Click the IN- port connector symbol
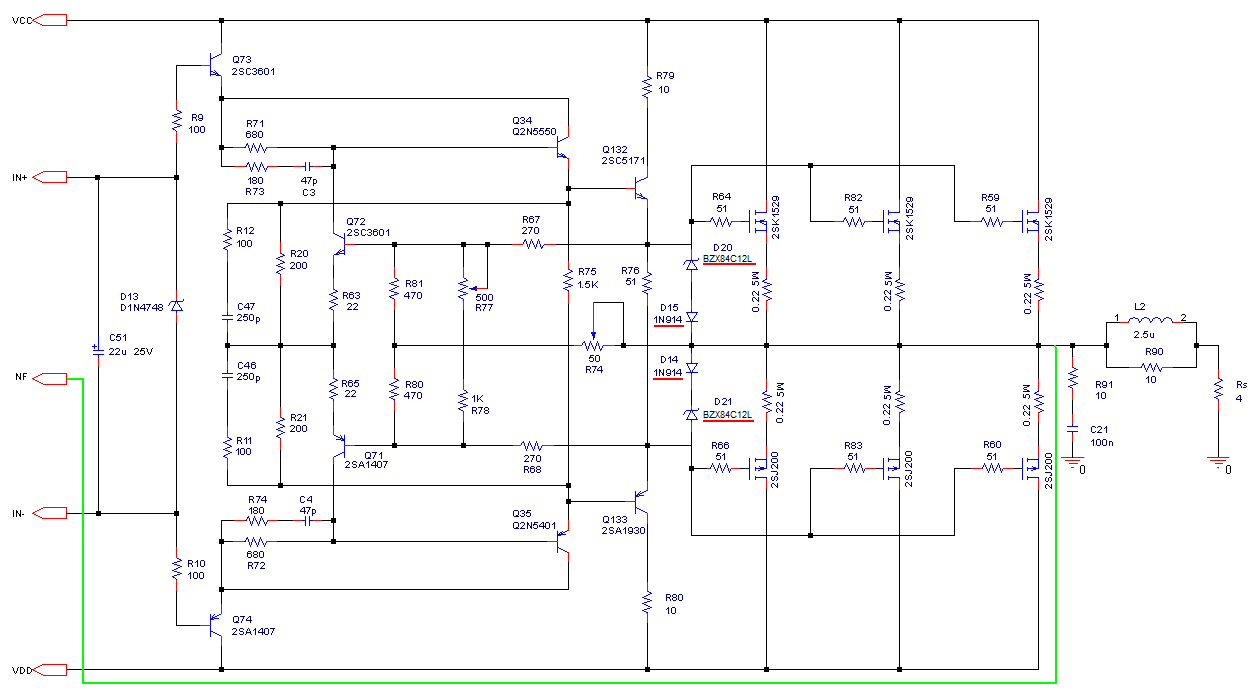Screen dimensions: 1254x693 point(50,513)
